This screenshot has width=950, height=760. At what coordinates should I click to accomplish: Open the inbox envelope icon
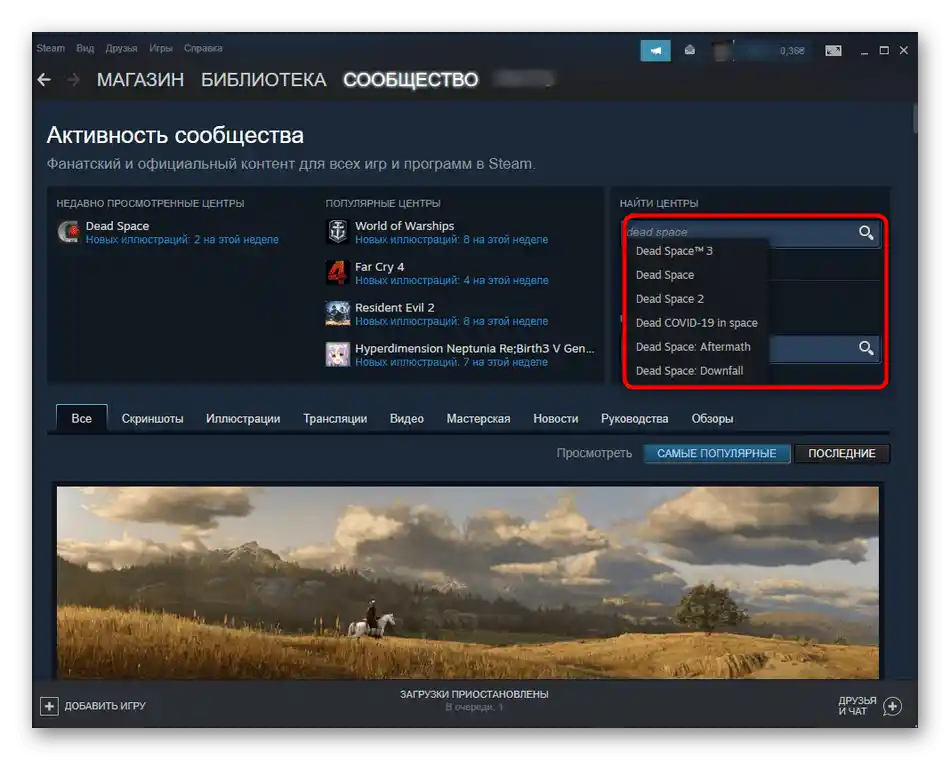click(x=689, y=50)
